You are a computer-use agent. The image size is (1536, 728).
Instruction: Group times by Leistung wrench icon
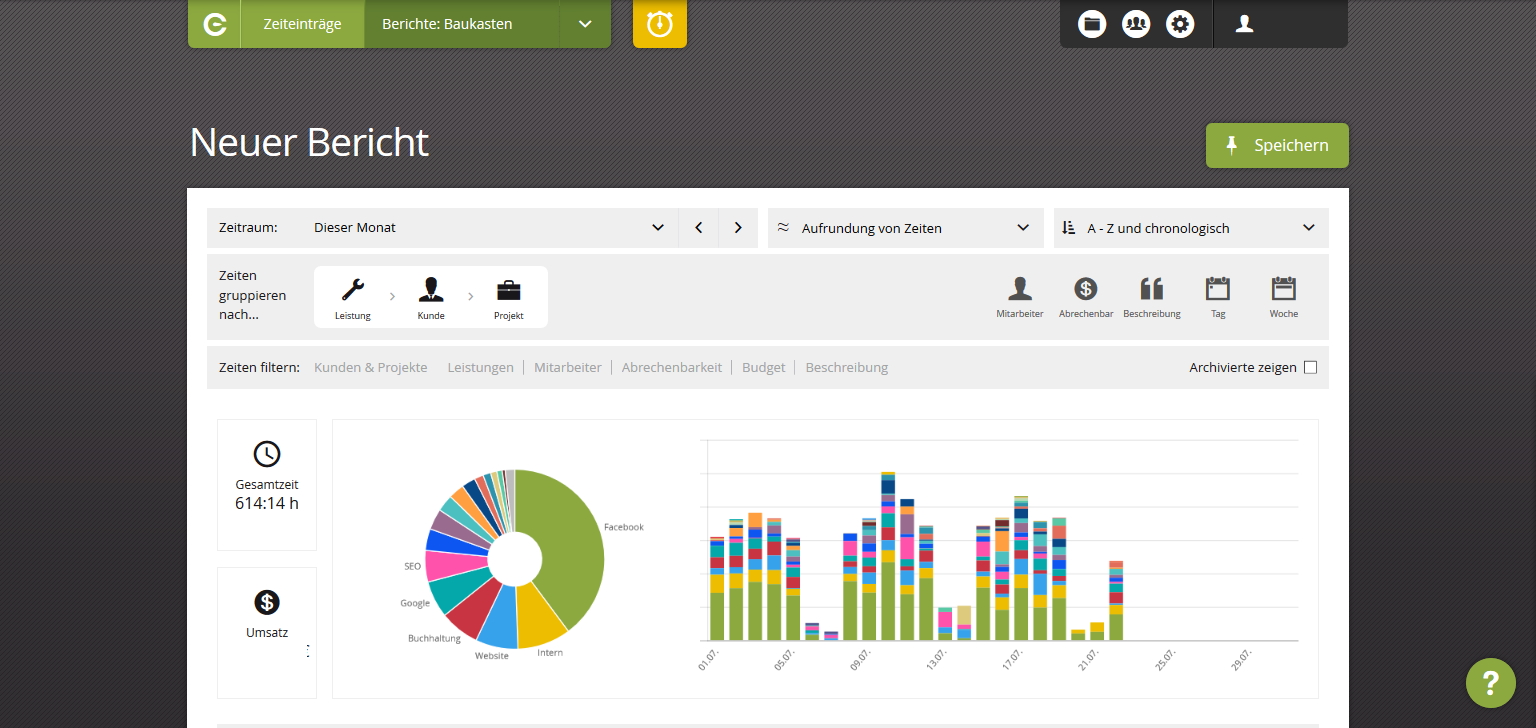tap(353, 297)
